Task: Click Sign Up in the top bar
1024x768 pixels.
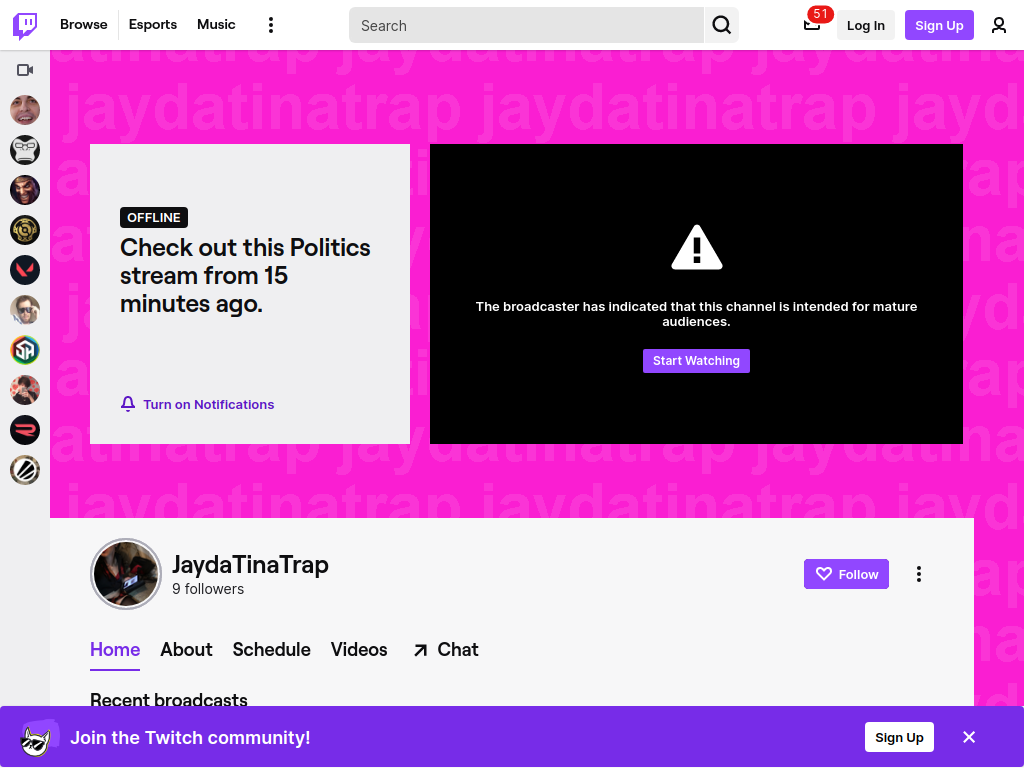Action: click(939, 25)
